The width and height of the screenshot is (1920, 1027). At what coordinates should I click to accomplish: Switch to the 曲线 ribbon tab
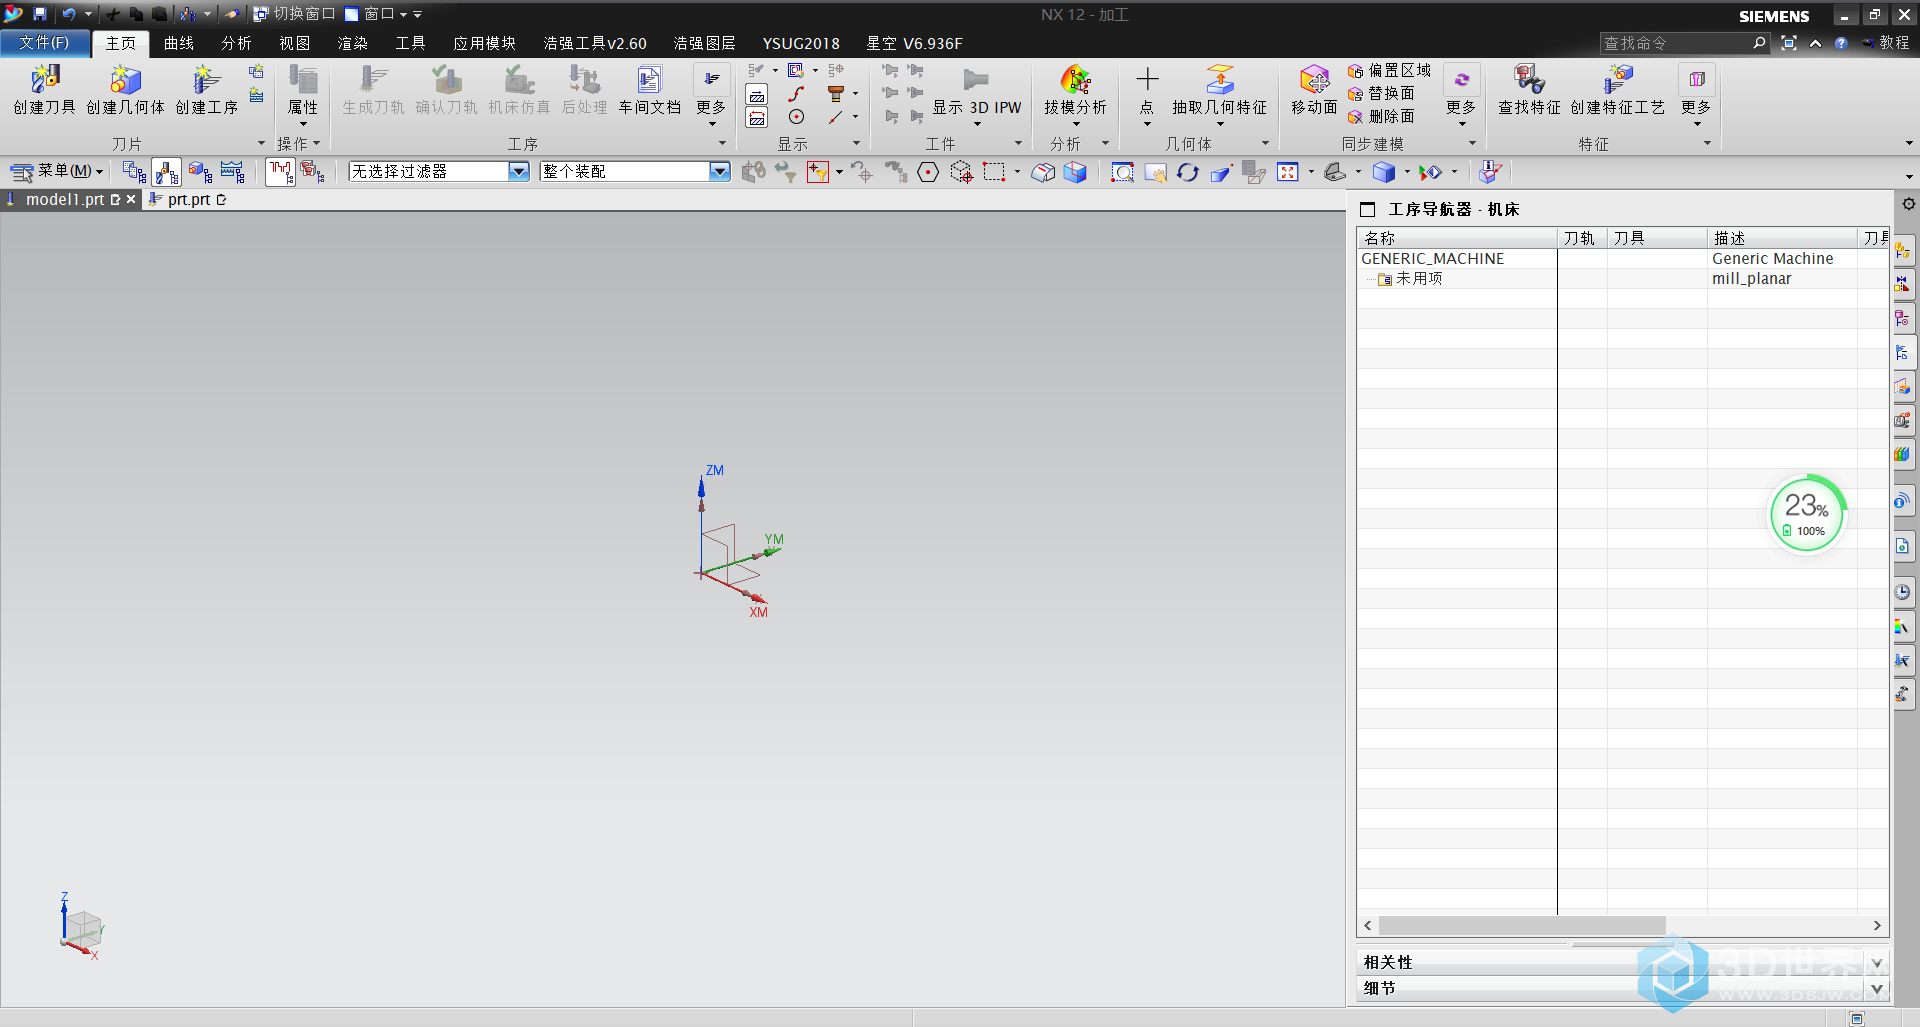click(x=179, y=43)
